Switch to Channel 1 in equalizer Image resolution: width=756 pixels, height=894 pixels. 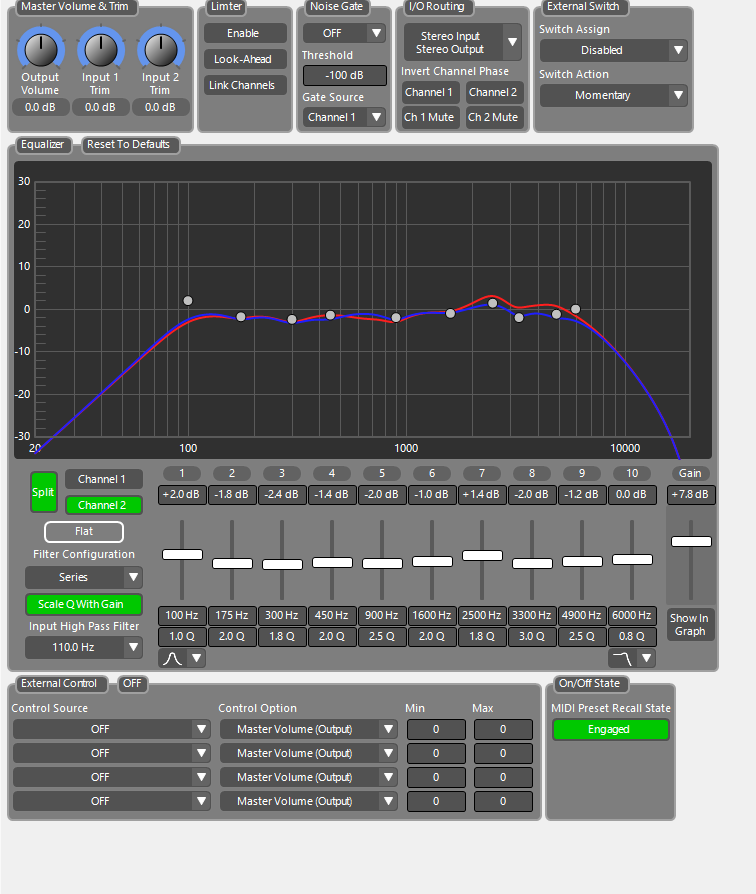pyautogui.click(x=103, y=480)
